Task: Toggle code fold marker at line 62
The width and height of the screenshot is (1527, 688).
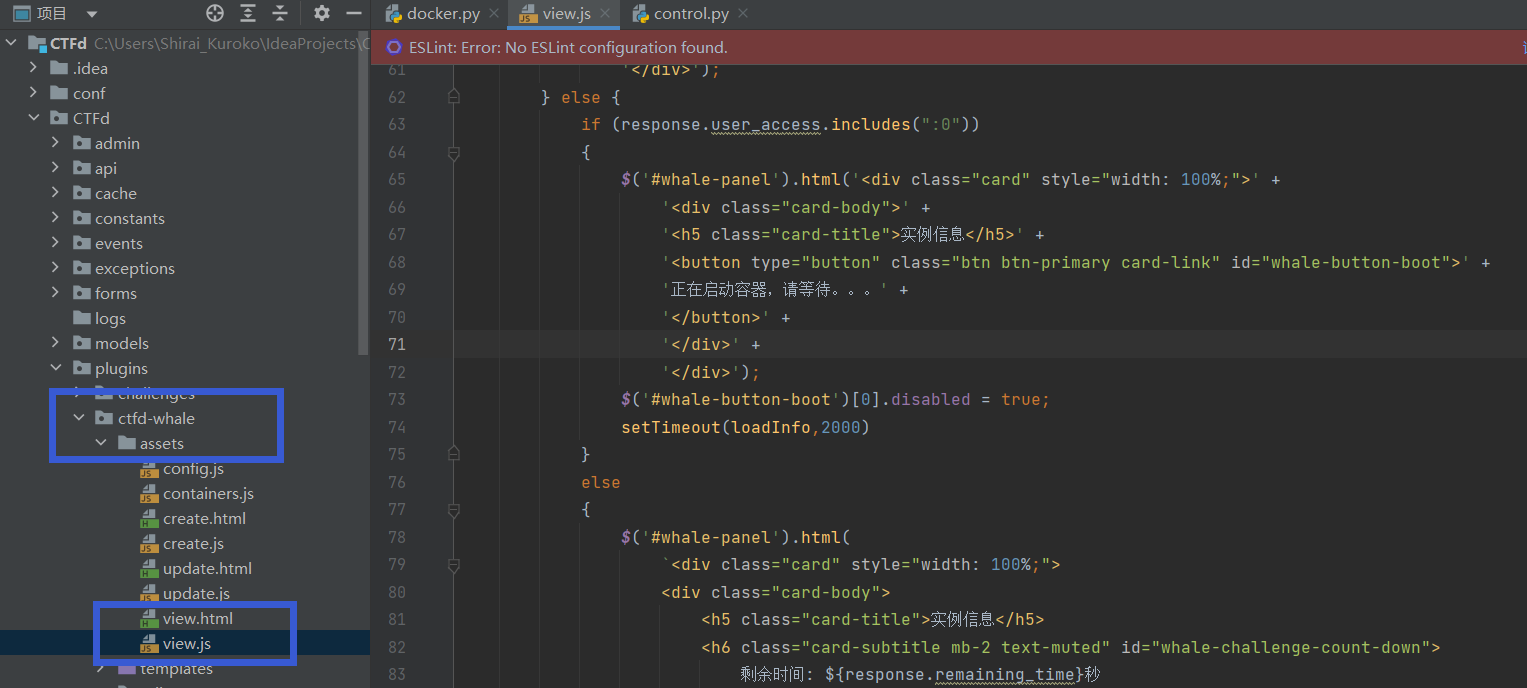Action: (x=454, y=97)
